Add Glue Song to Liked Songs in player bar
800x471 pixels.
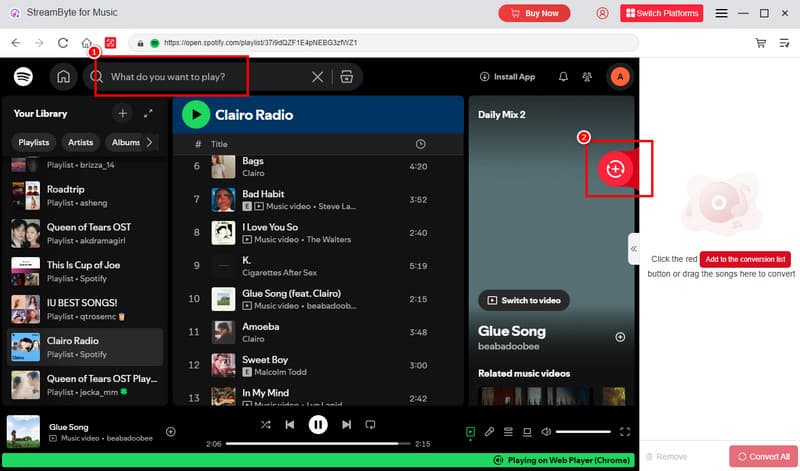click(x=171, y=432)
